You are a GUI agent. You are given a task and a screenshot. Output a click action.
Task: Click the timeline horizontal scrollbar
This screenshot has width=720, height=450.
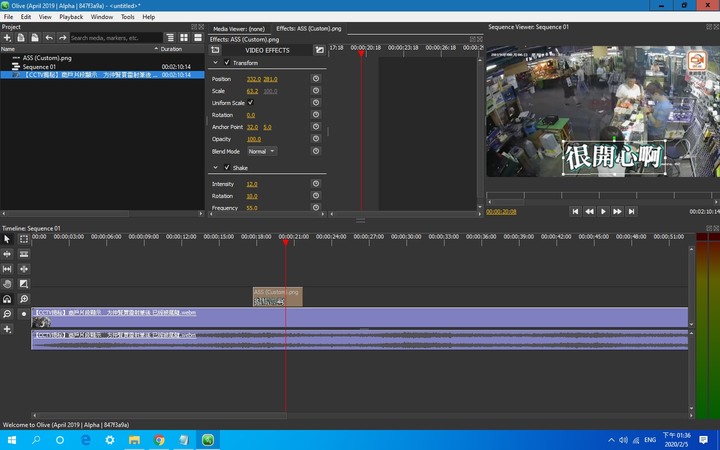[x=161, y=416]
